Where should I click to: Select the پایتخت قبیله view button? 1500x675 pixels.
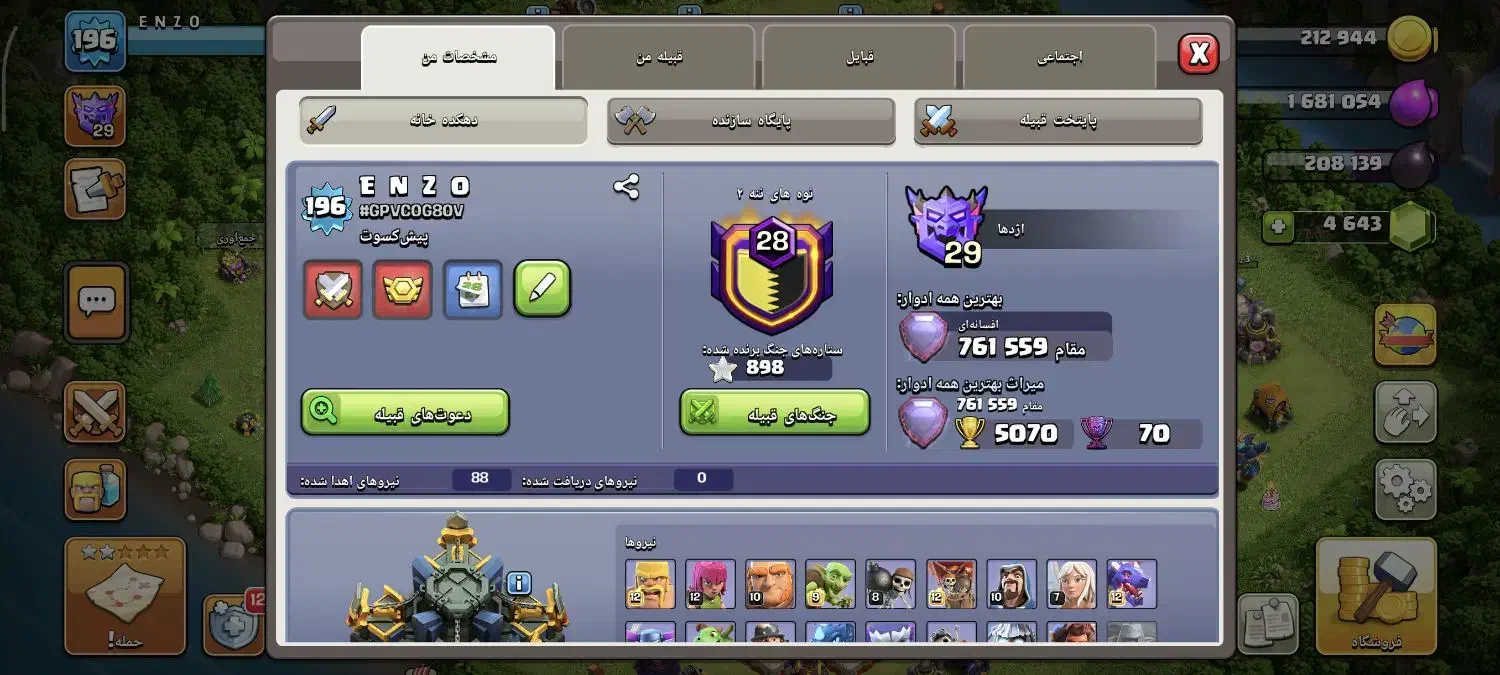tap(1058, 121)
